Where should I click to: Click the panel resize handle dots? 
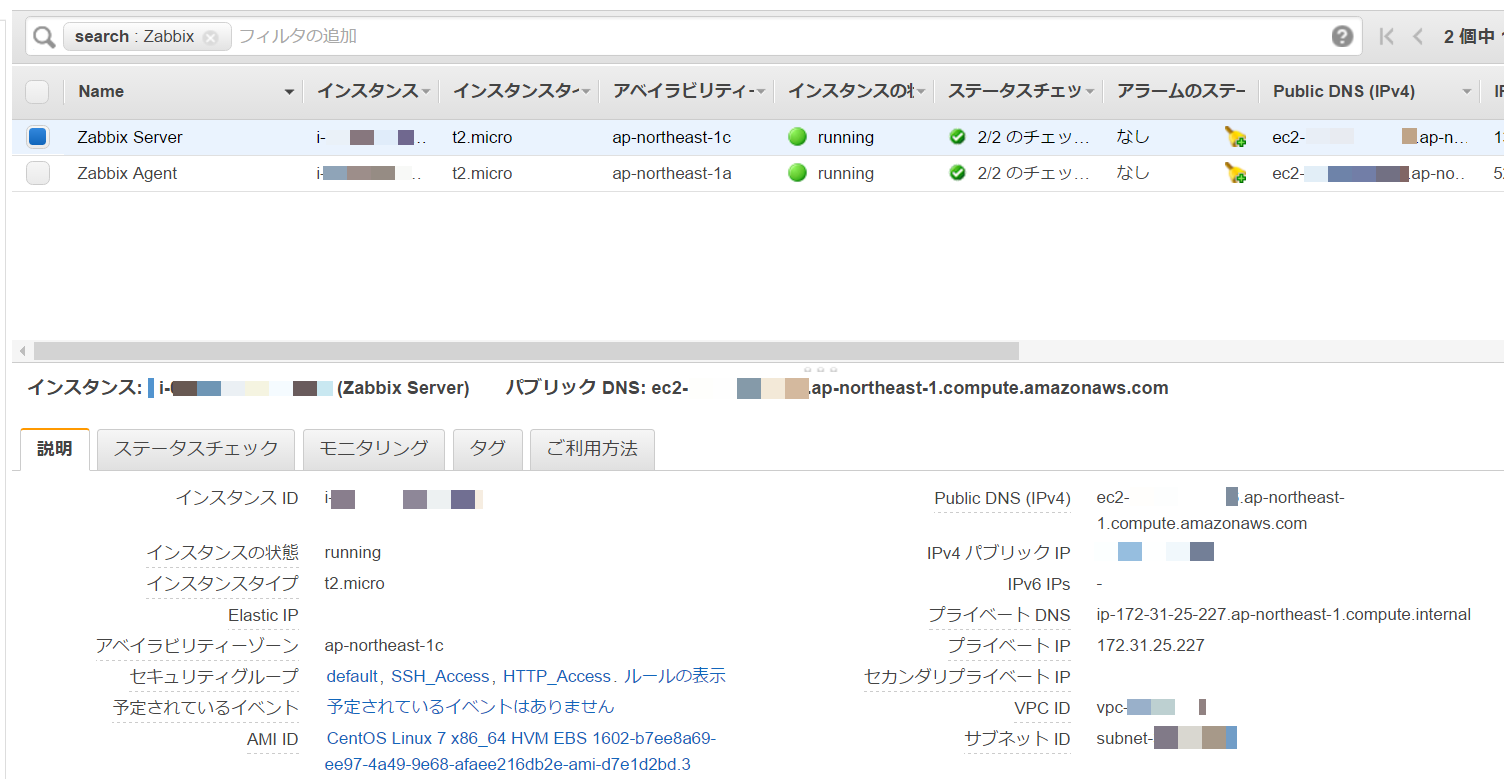pyautogui.click(x=821, y=369)
